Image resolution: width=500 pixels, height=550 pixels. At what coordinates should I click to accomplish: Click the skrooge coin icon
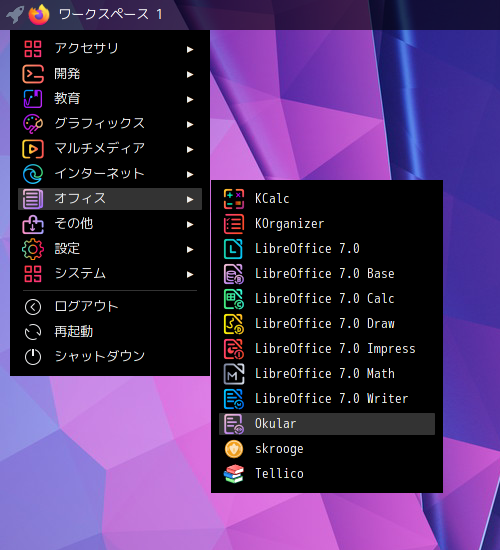234,449
